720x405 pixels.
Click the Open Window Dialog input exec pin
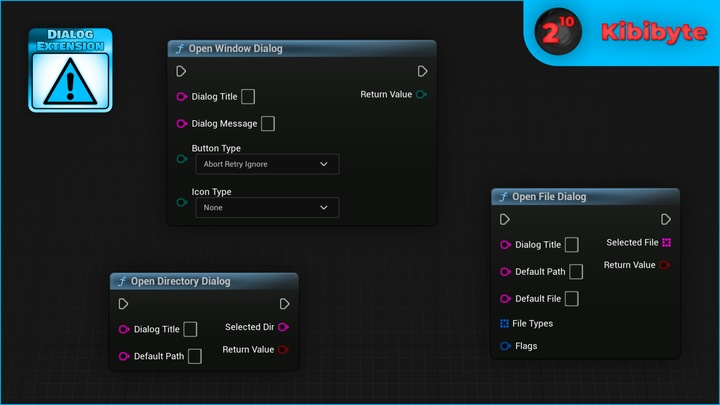[x=181, y=71]
